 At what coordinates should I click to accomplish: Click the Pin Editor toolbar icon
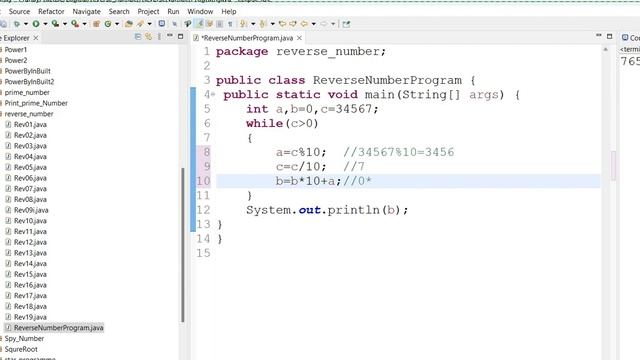coord(346,24)
